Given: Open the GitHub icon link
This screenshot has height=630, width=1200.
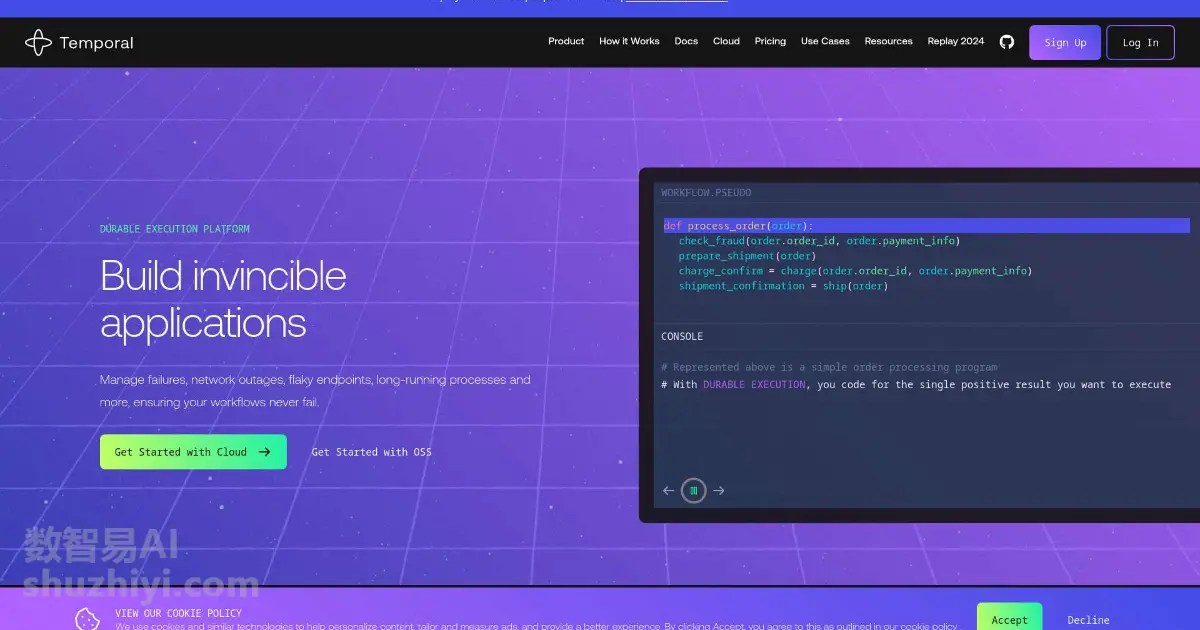Looking at the screenshot, I should [x=1007, y=42].
